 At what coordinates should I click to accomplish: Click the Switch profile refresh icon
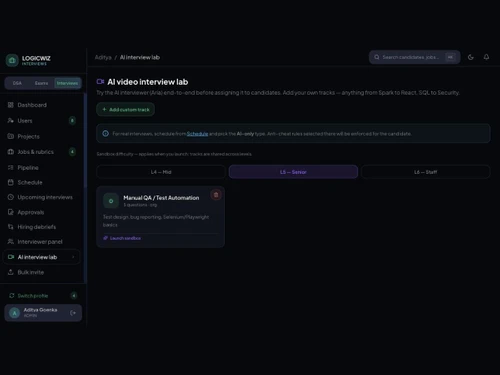pos(12,296)
